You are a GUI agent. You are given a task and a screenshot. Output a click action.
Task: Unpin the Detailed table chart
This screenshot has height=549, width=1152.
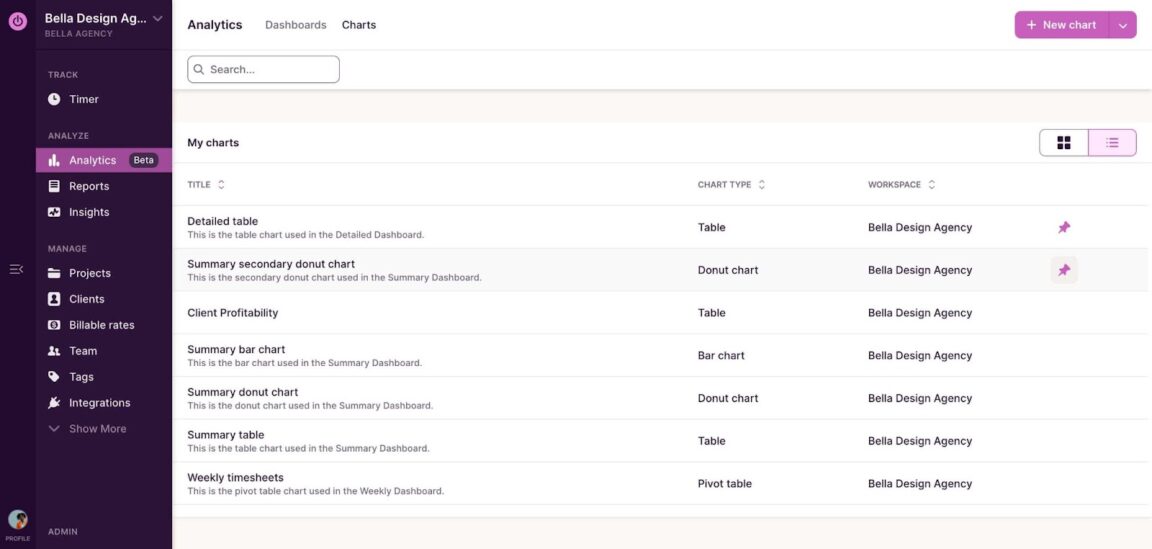[x=1064, y=228]
